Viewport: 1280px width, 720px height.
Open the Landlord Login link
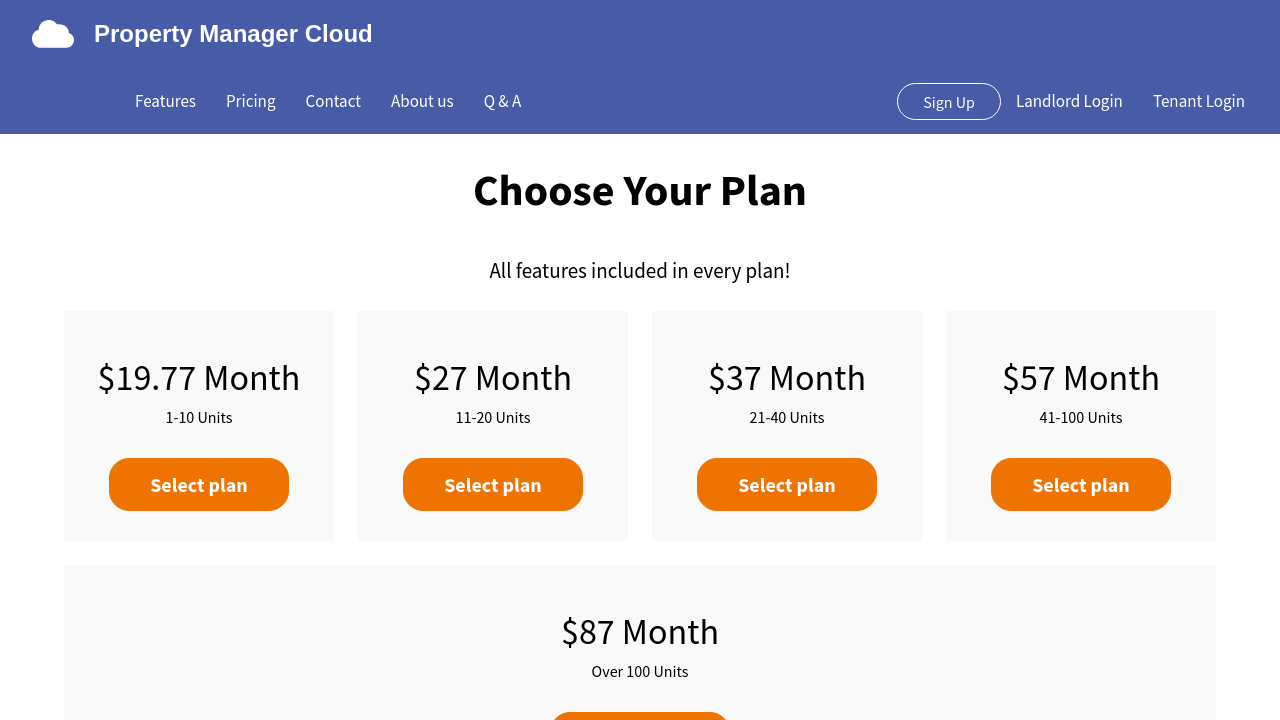1069,101
